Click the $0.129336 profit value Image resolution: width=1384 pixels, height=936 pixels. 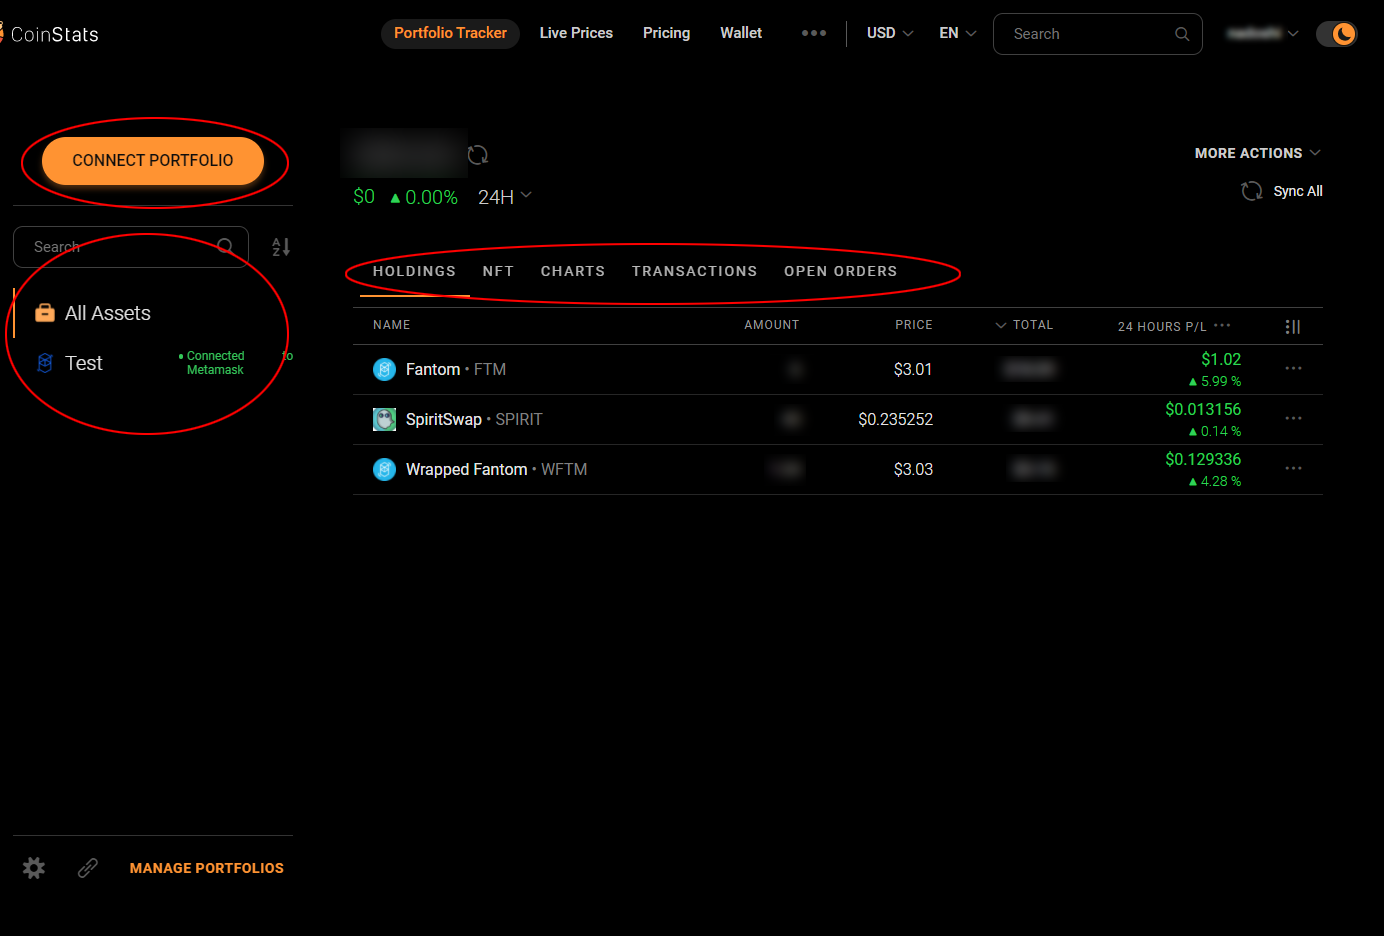(1203, 459)
